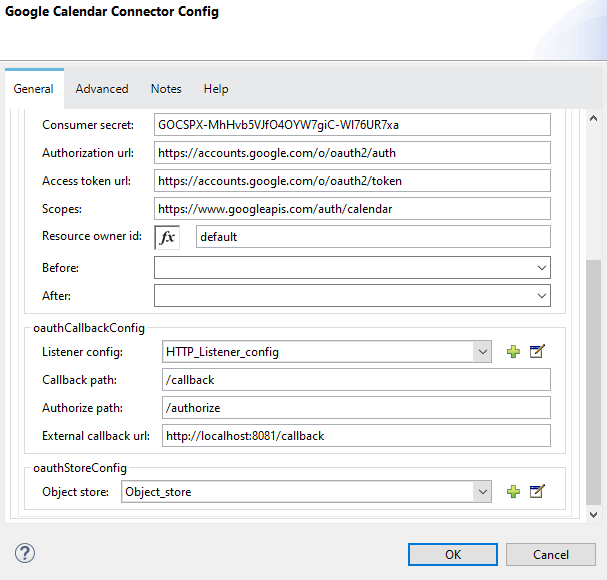Click the 'Object store:' label
The width and height of the screenshot is (607, 580).
[75, 492]
